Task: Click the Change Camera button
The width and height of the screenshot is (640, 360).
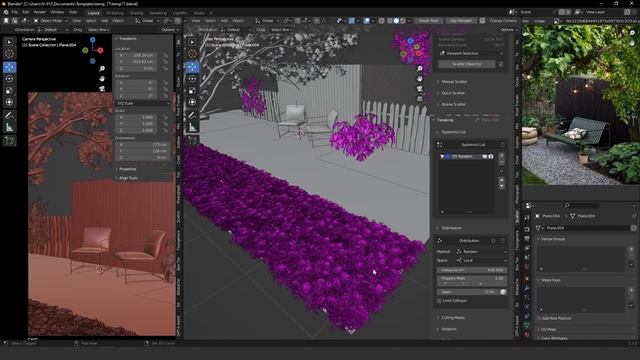Action: point(503,20)
